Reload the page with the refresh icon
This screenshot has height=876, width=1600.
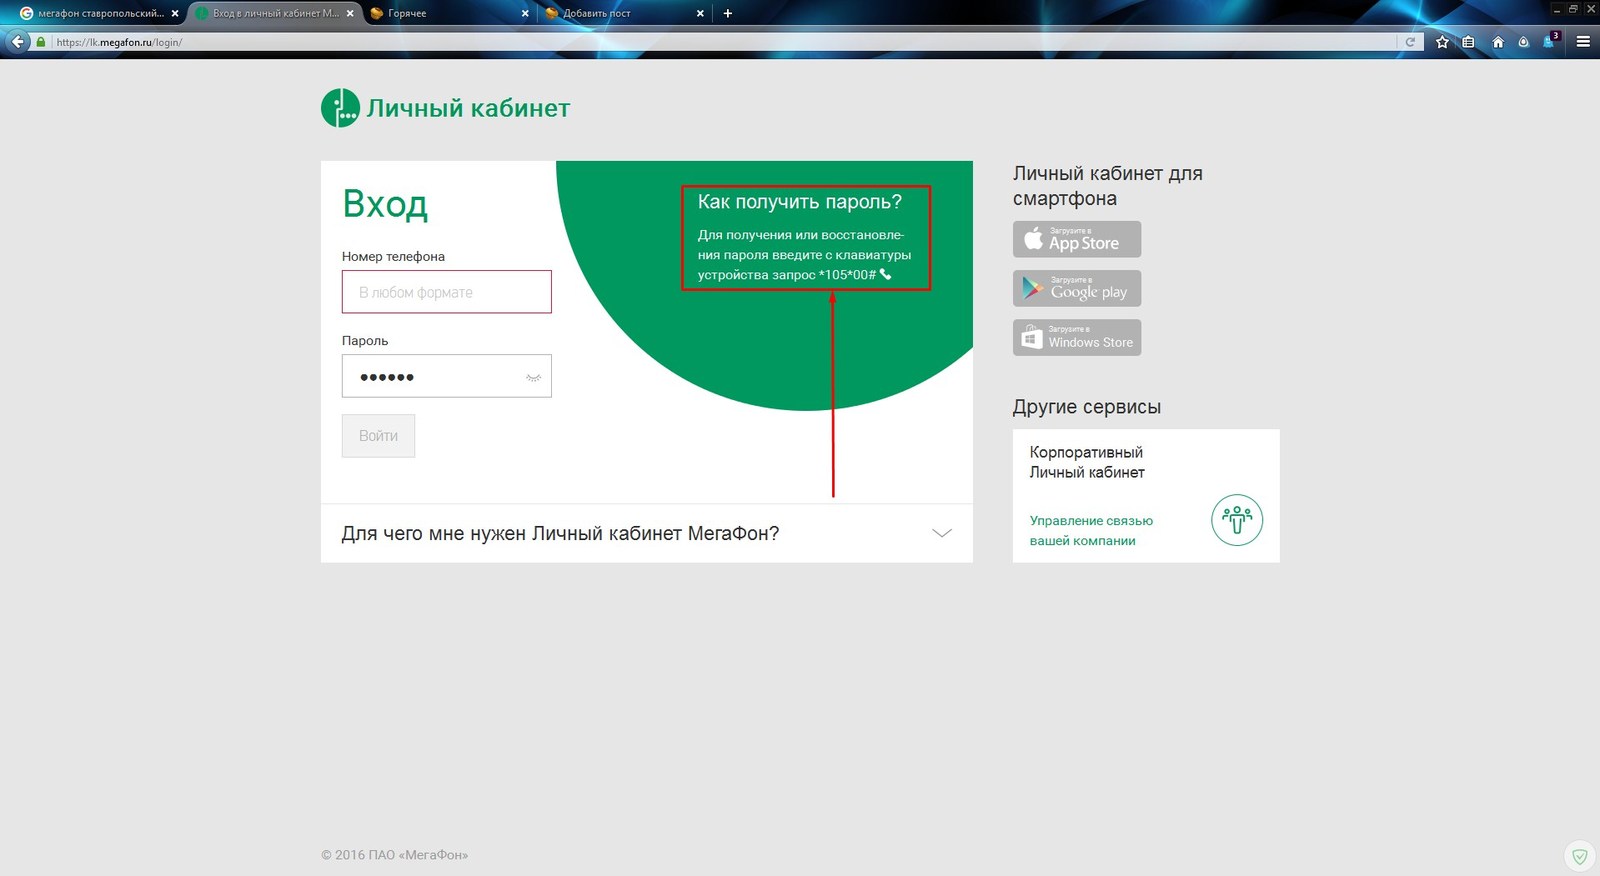(x=1410, y=42)
